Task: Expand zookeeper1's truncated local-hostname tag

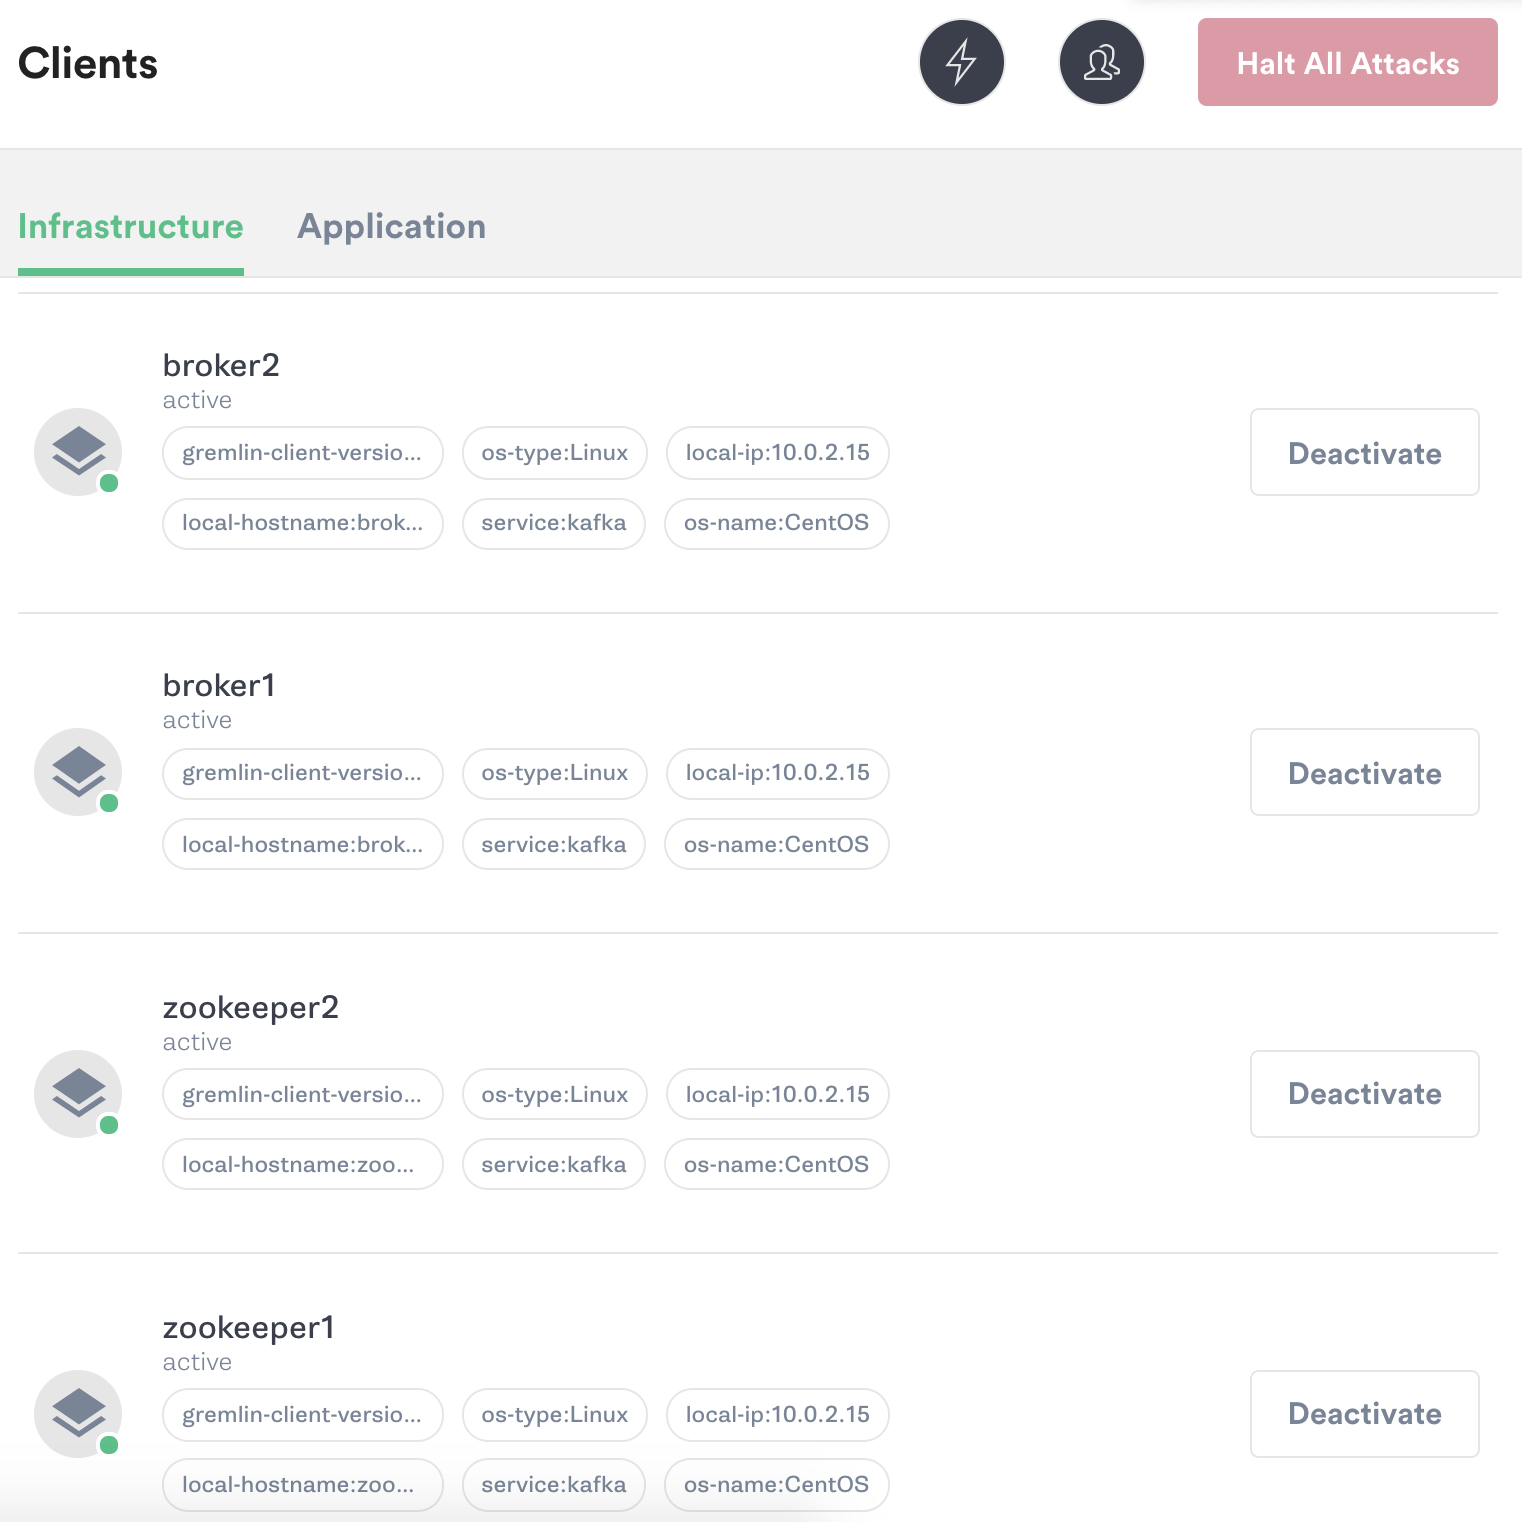Action: pyautogui.click(x=302, y=1485)
